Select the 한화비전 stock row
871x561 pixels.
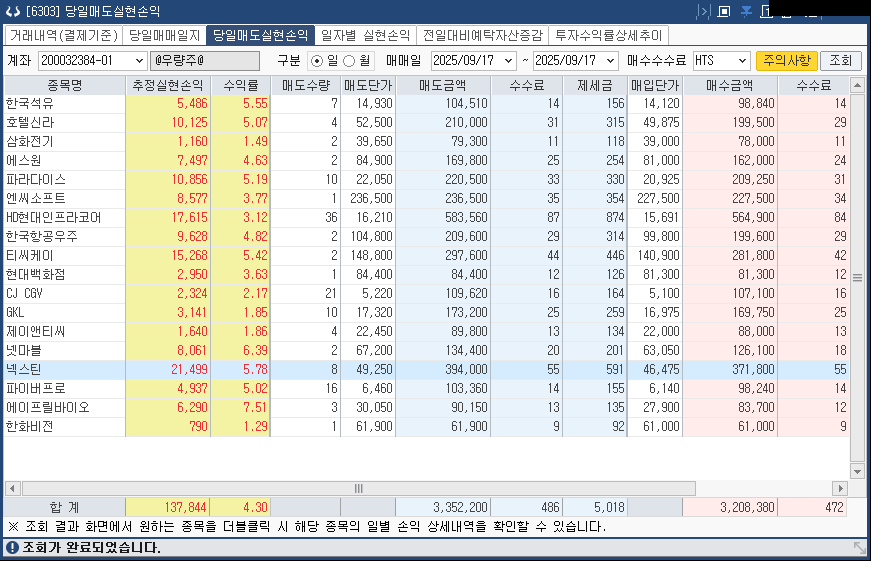426,427
